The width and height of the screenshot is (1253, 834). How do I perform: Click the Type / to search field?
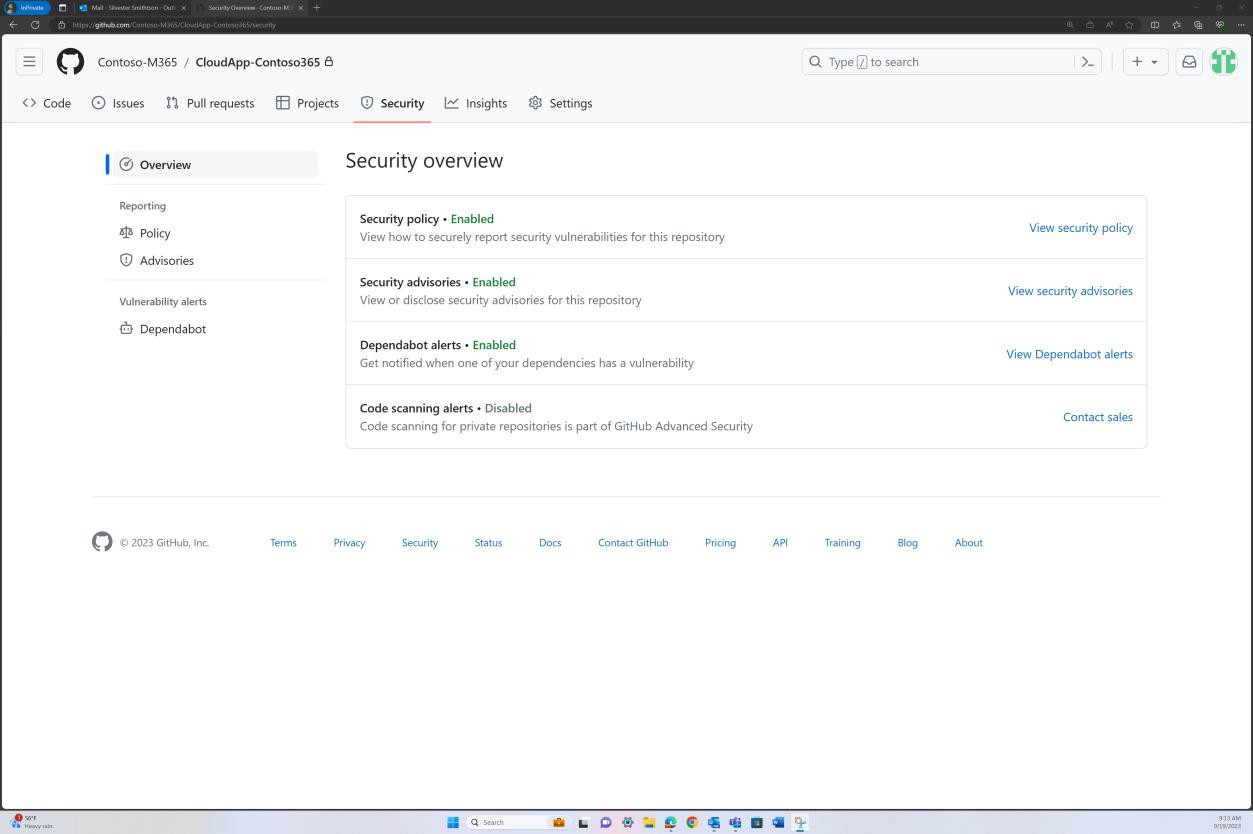[948, 61]
